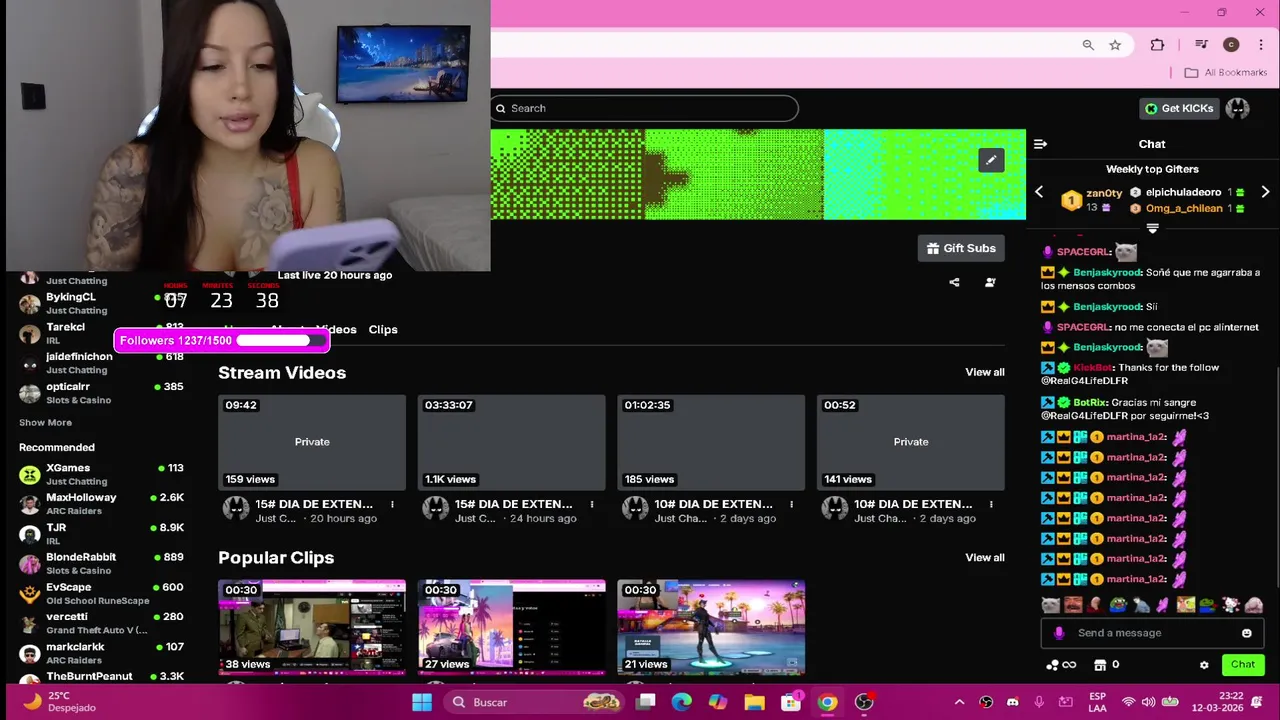Send message with green Chat button

[x=1243, y=665]
